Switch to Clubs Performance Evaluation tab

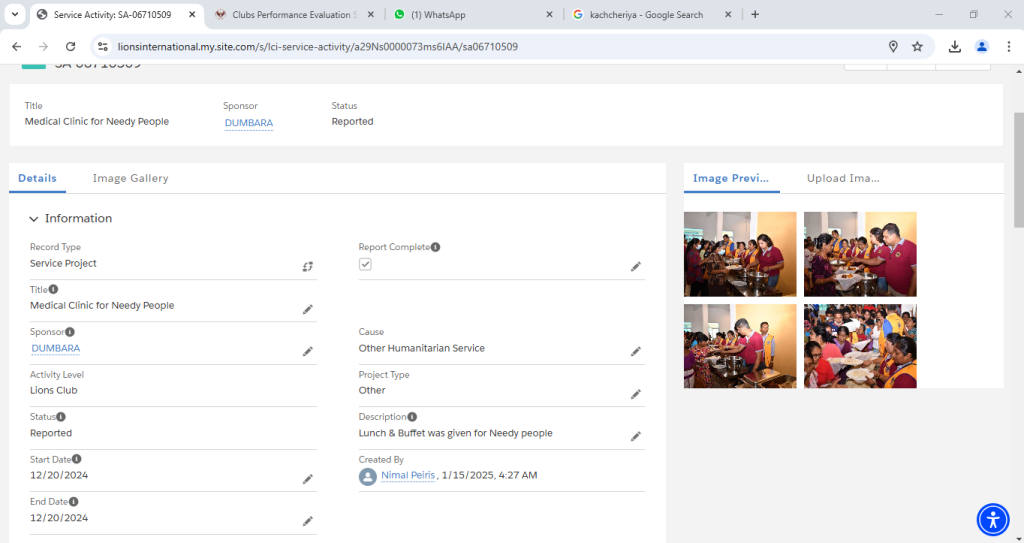[294, 14]
